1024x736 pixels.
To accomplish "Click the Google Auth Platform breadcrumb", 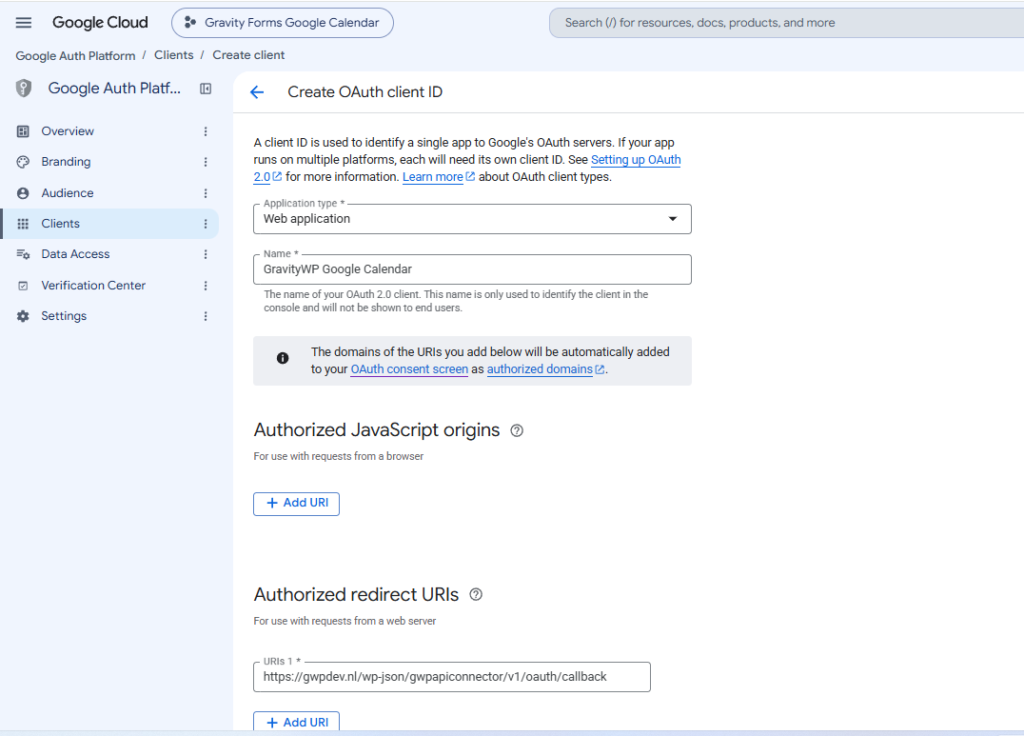I will pos(75,56).
